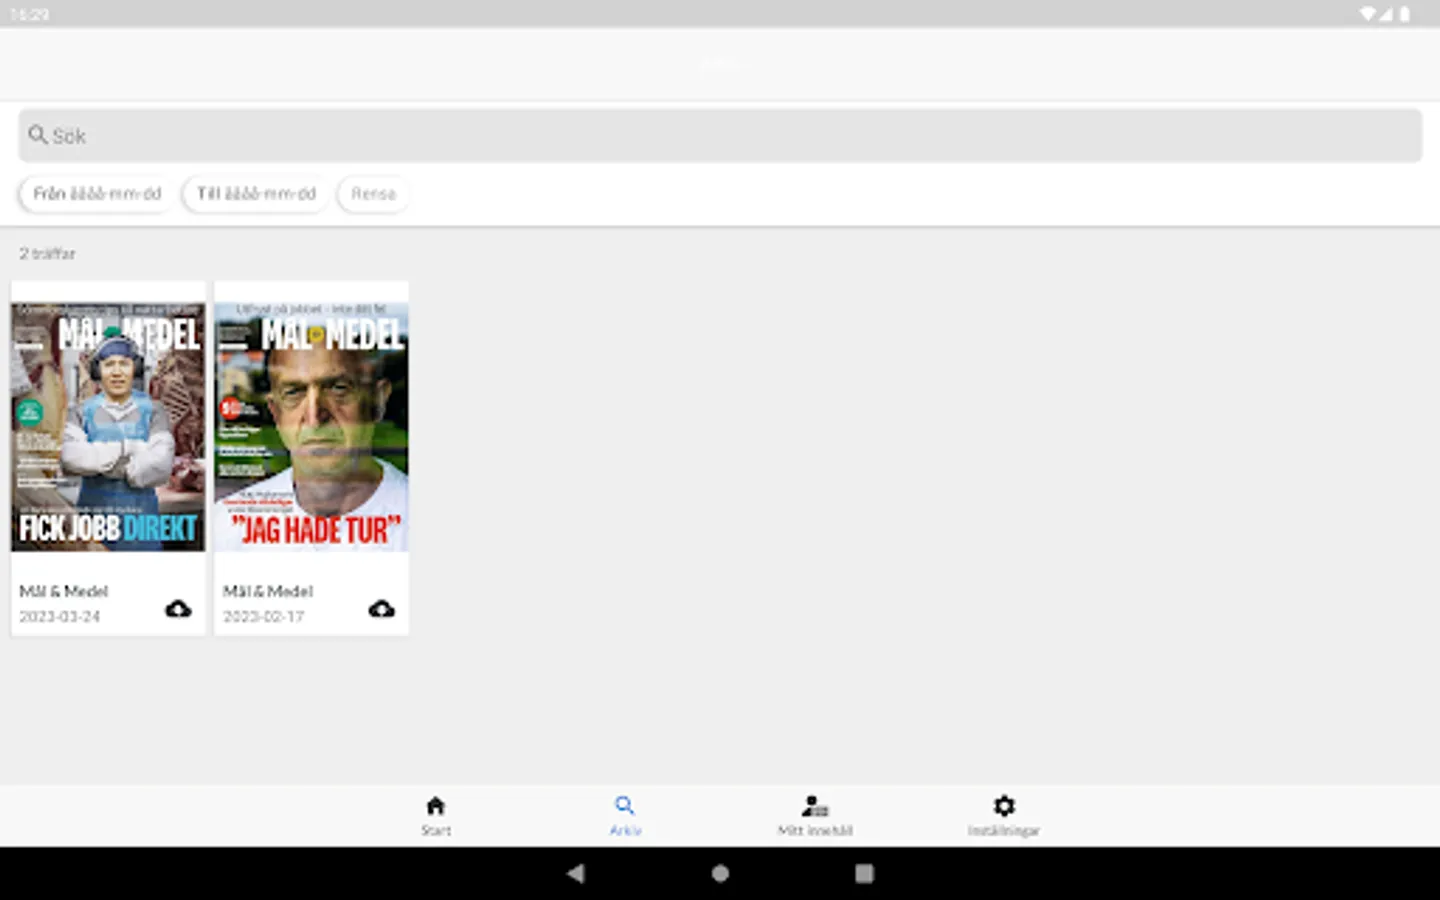Screen dimensions: 1440x900
Task: Click the Mål & Medel title dated 2023-02-17
Action: pos(268,591)
